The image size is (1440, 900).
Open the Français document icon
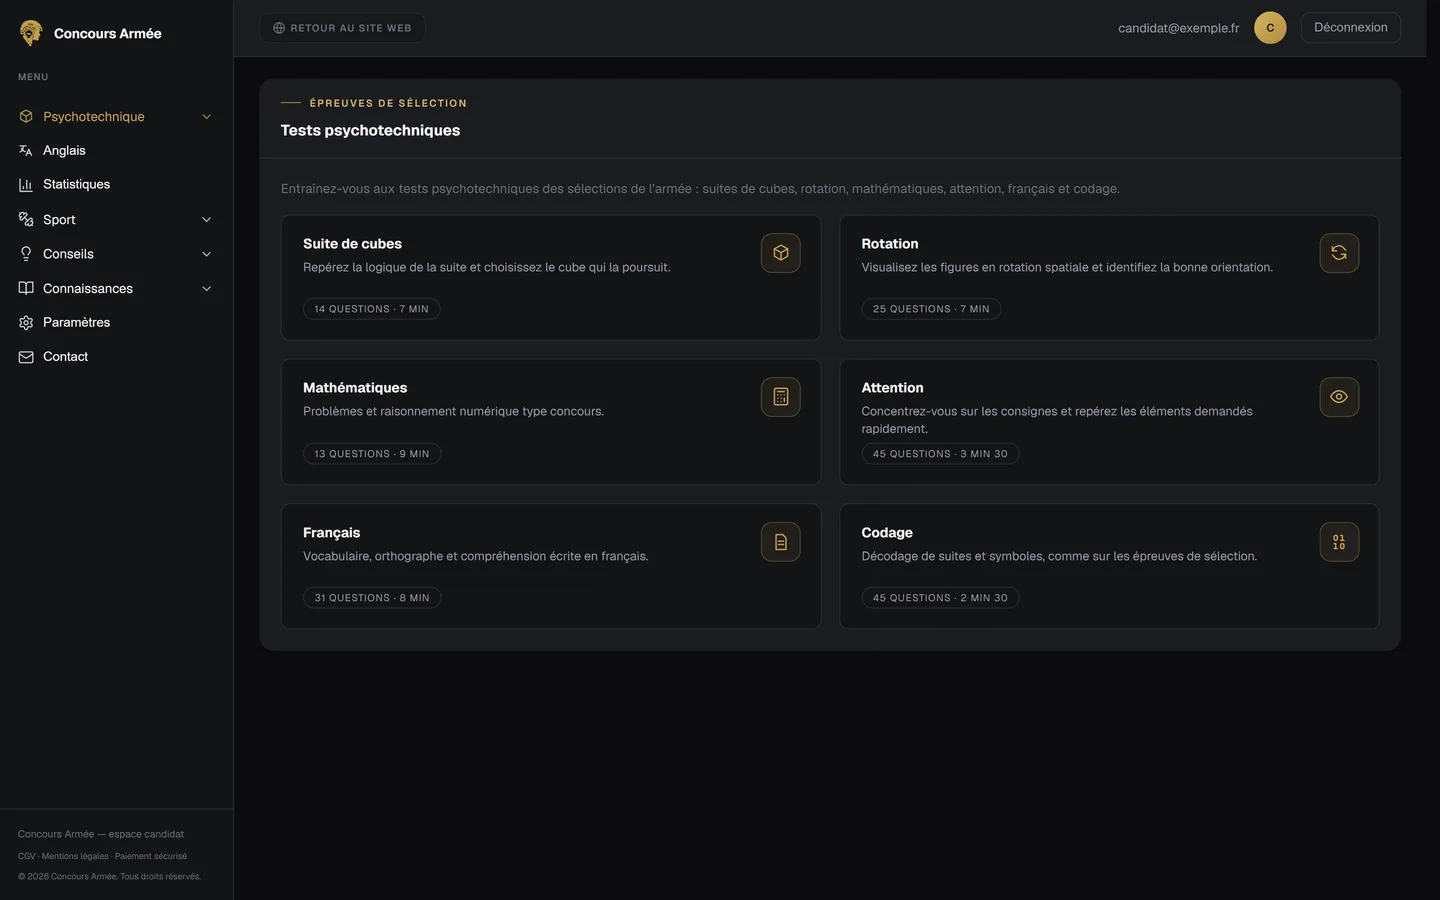pos(780,542)
